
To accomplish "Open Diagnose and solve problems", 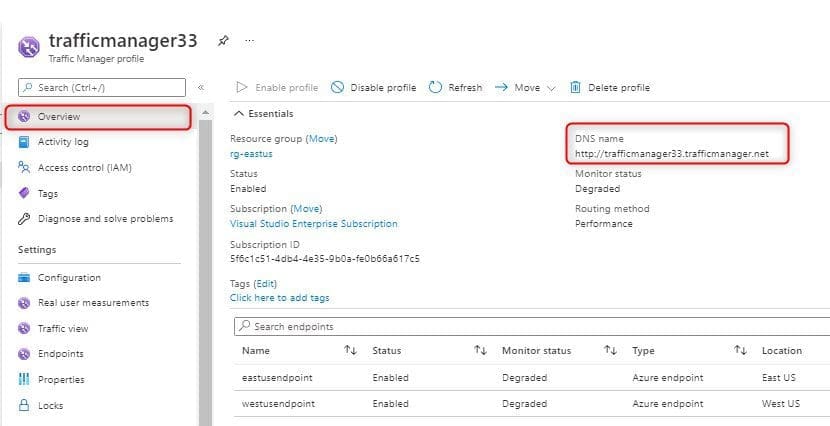I will pyautogui.click(x=105, y=219).
